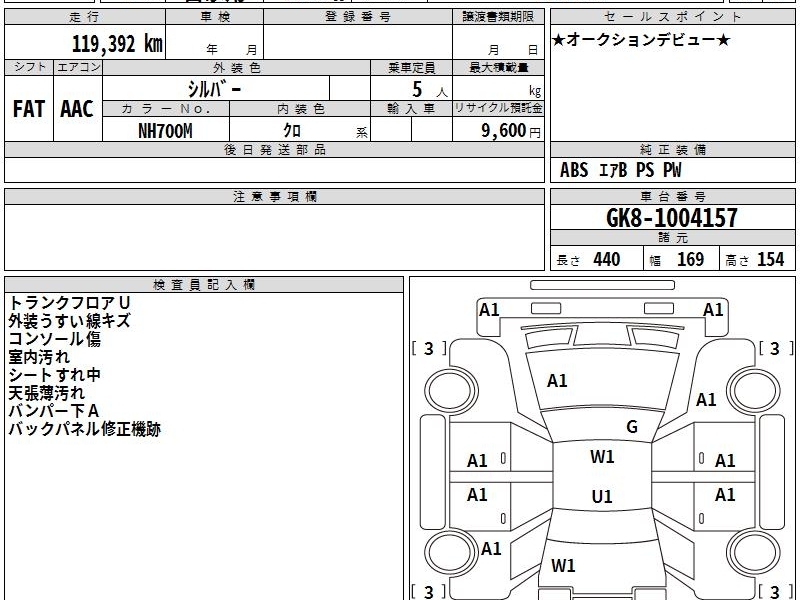Image resolution: width=800 pixels, height=600 pixels.
Task: Click the 車検 header cell
Action: click(215, 17)
